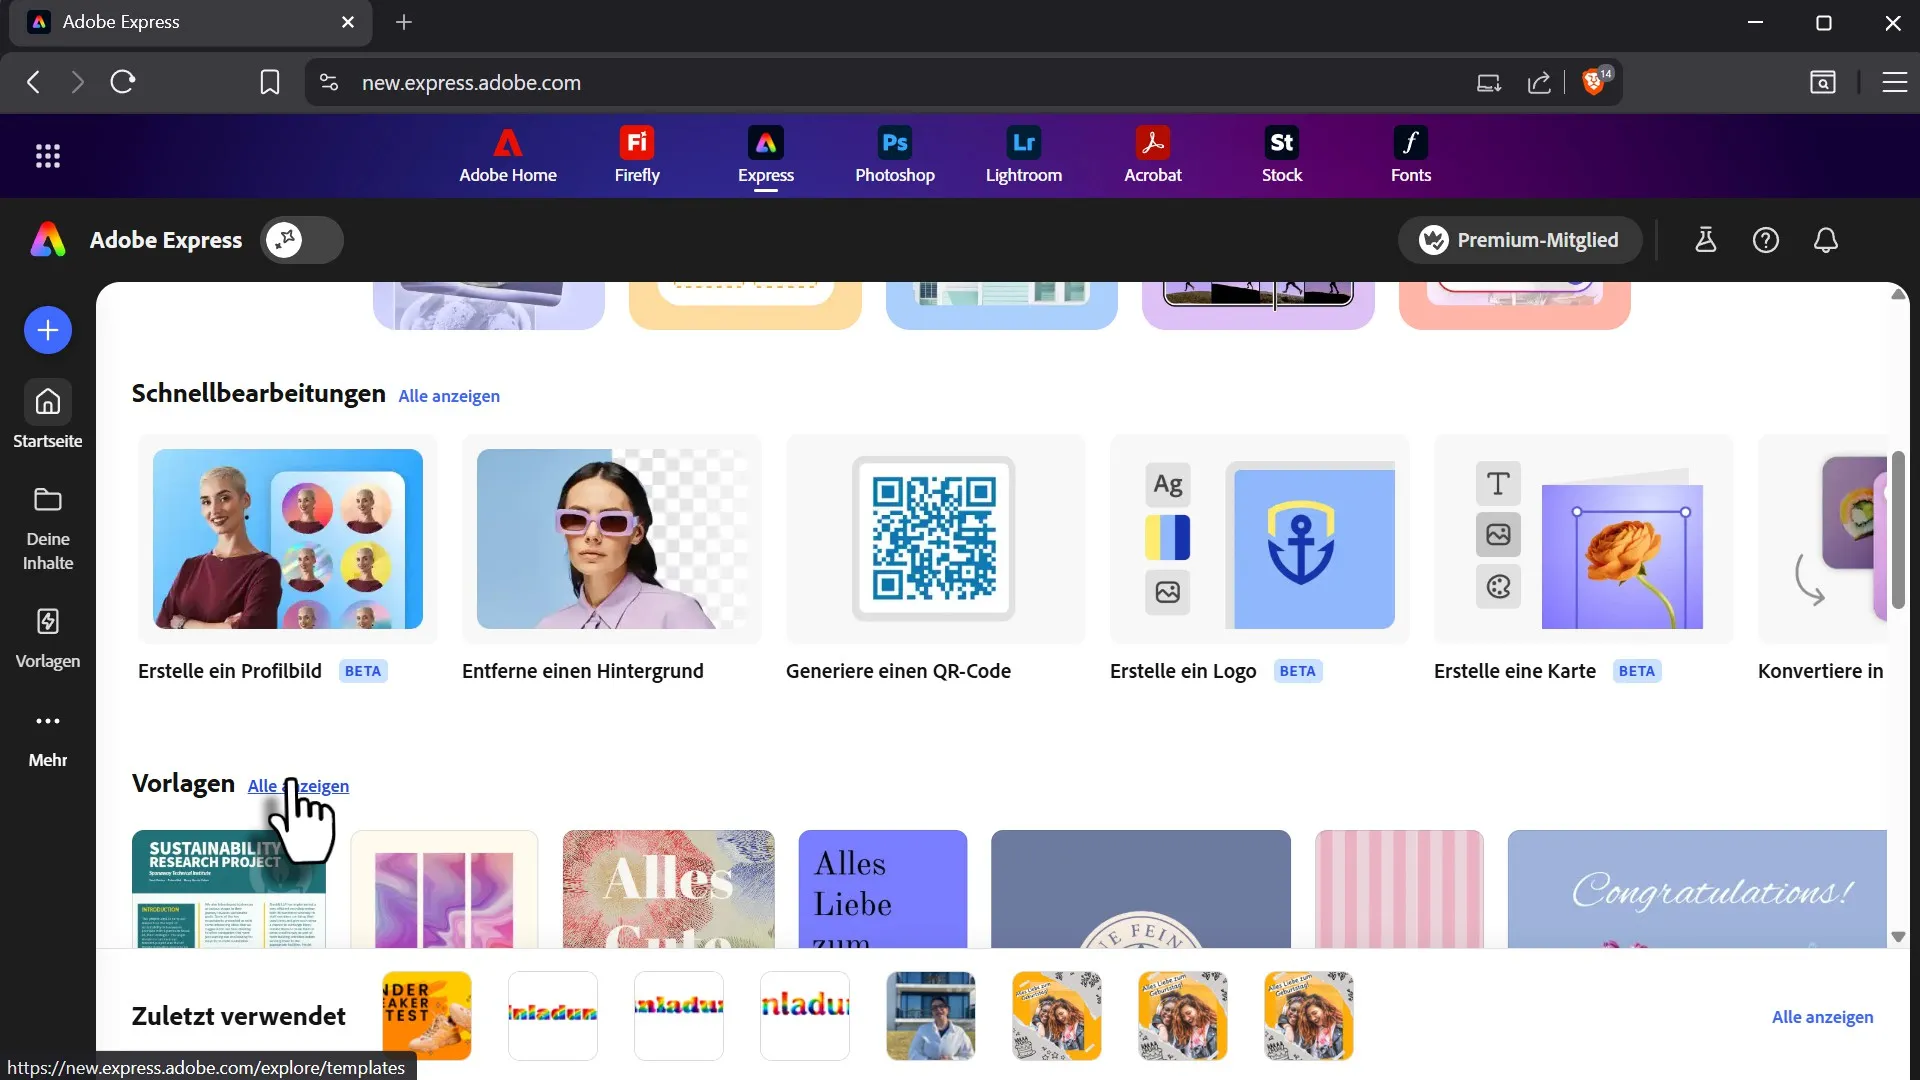Open Deine Inhalte folder in sidebar
The width and height of the screenshot is (1920, 1080).
pyautogui.click(x=48, y=528)
